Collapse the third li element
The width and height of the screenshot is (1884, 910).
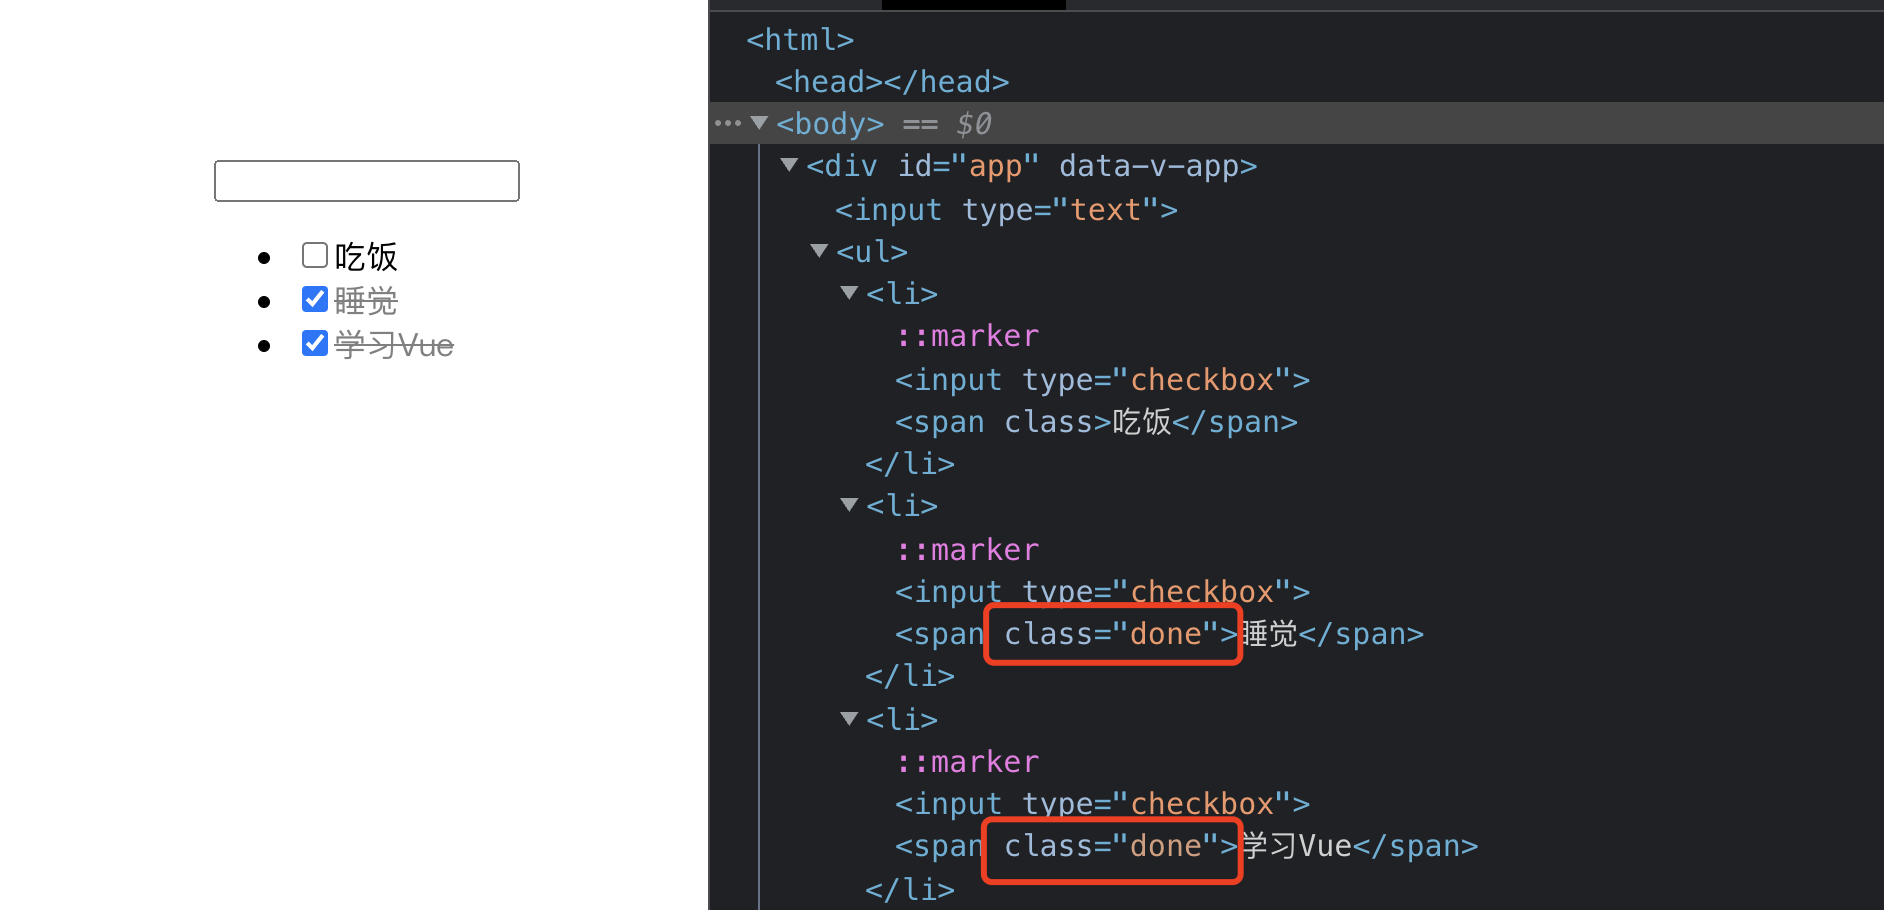(x=849, y=719)
